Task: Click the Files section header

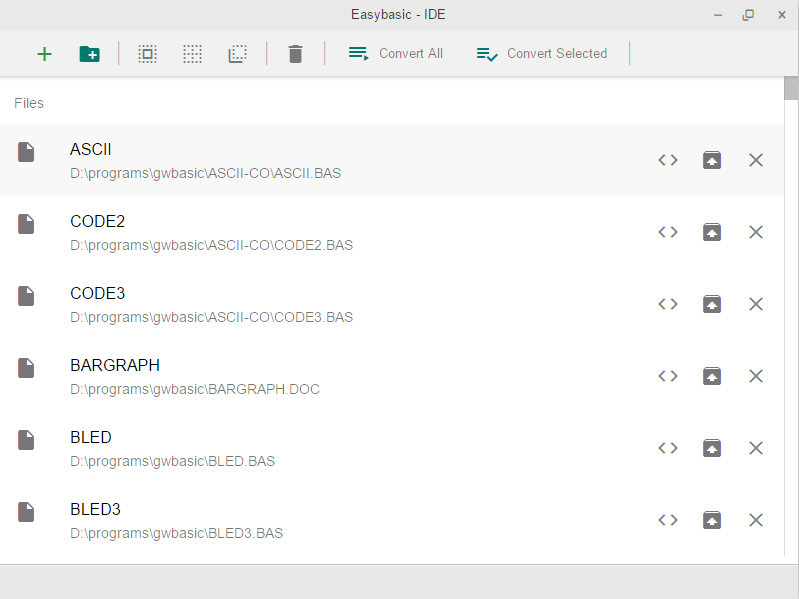Action: 29,103
